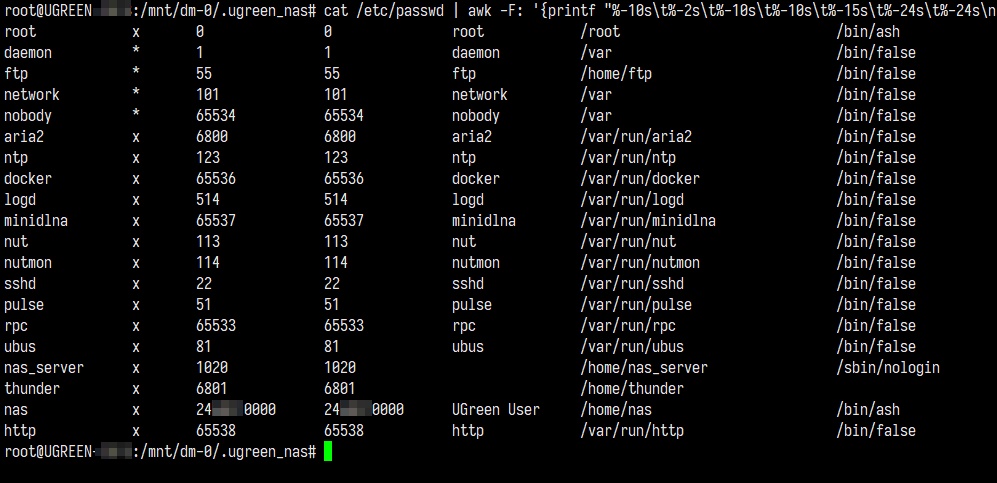Click the /var/run/minidlna directory path

(x=648, y=220)
